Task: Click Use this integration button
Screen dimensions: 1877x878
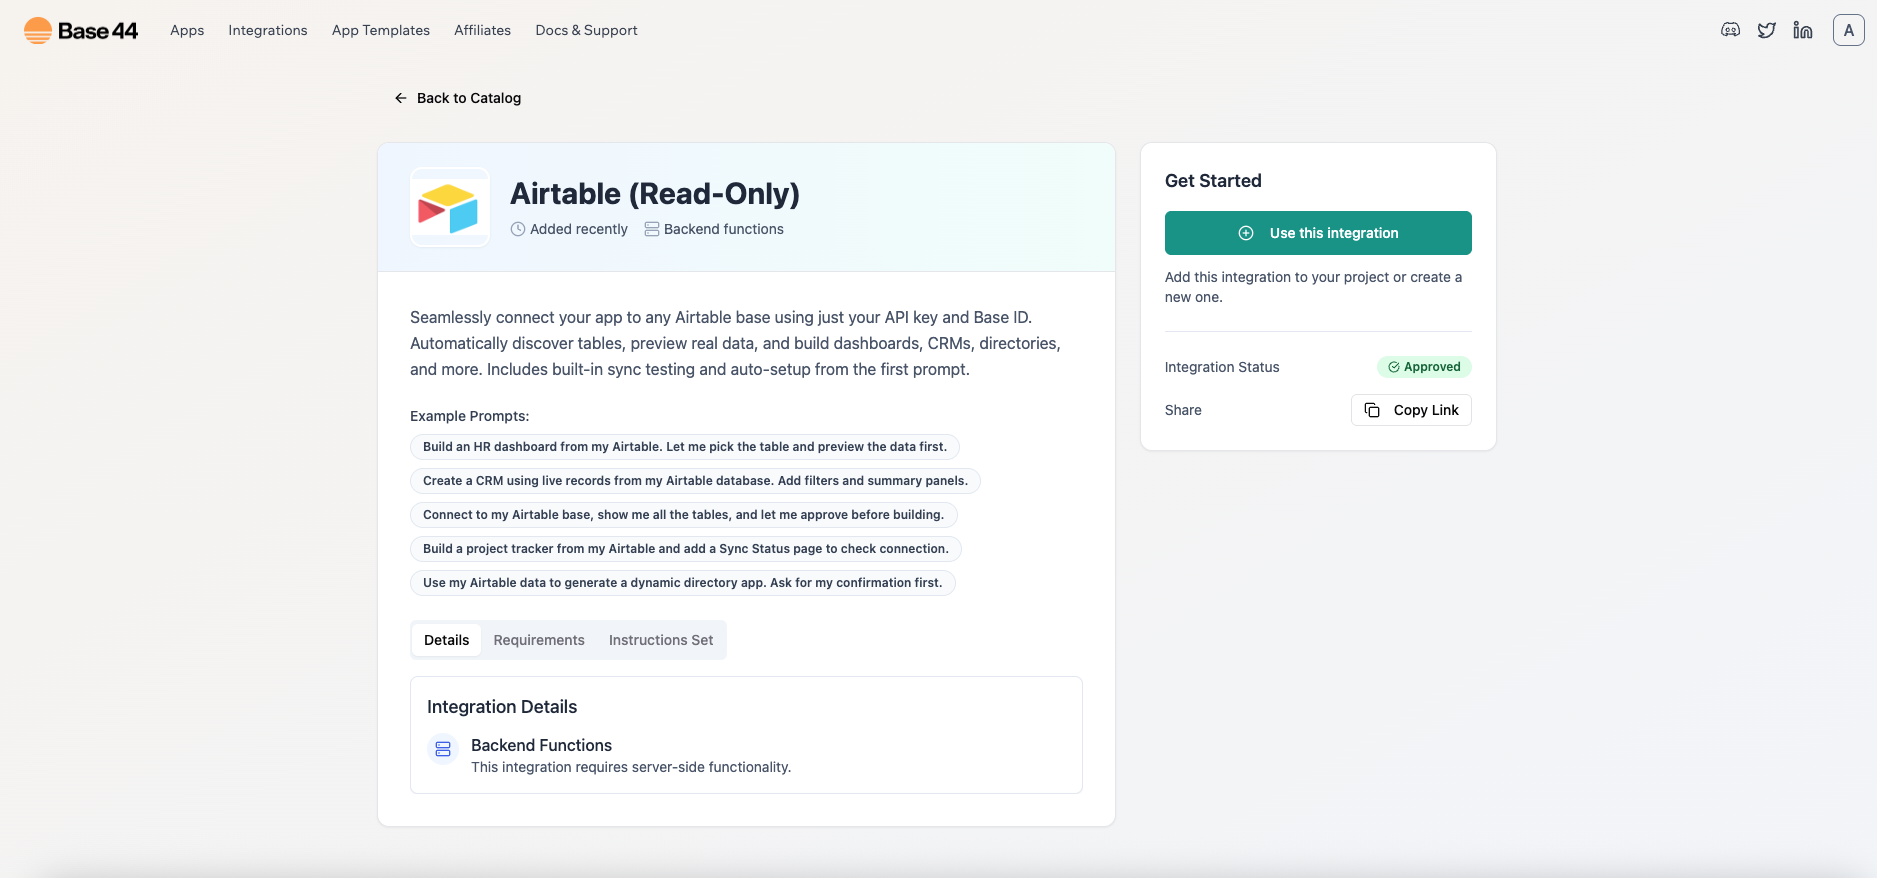Action: pos(1318,233)
